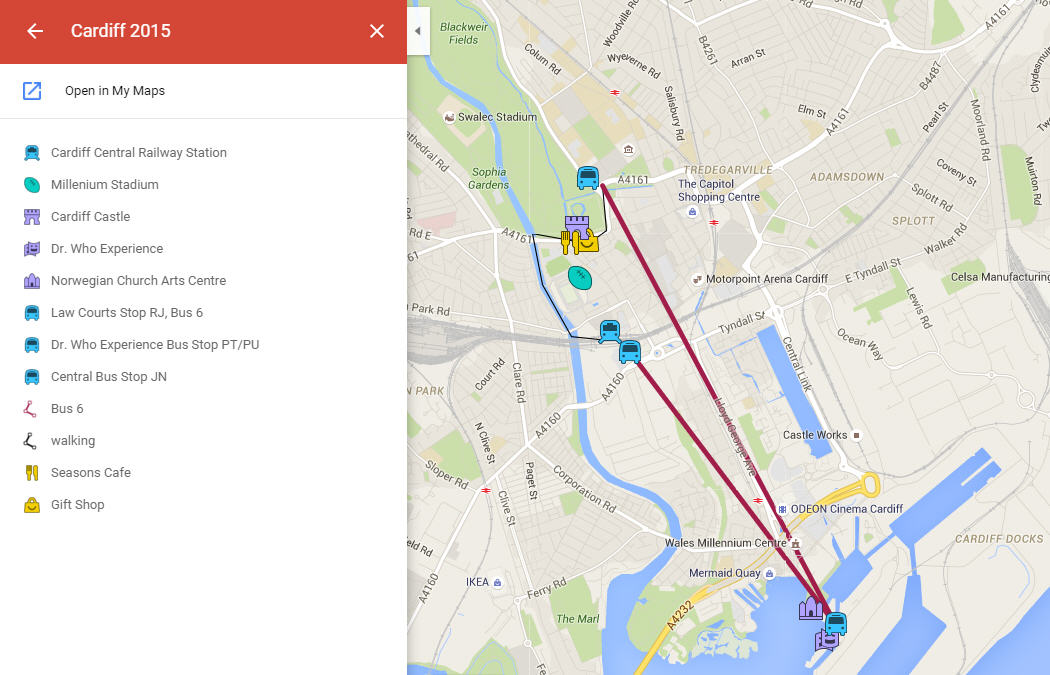Collapse the side panel with the arrow tab

[x=418, y=31]
